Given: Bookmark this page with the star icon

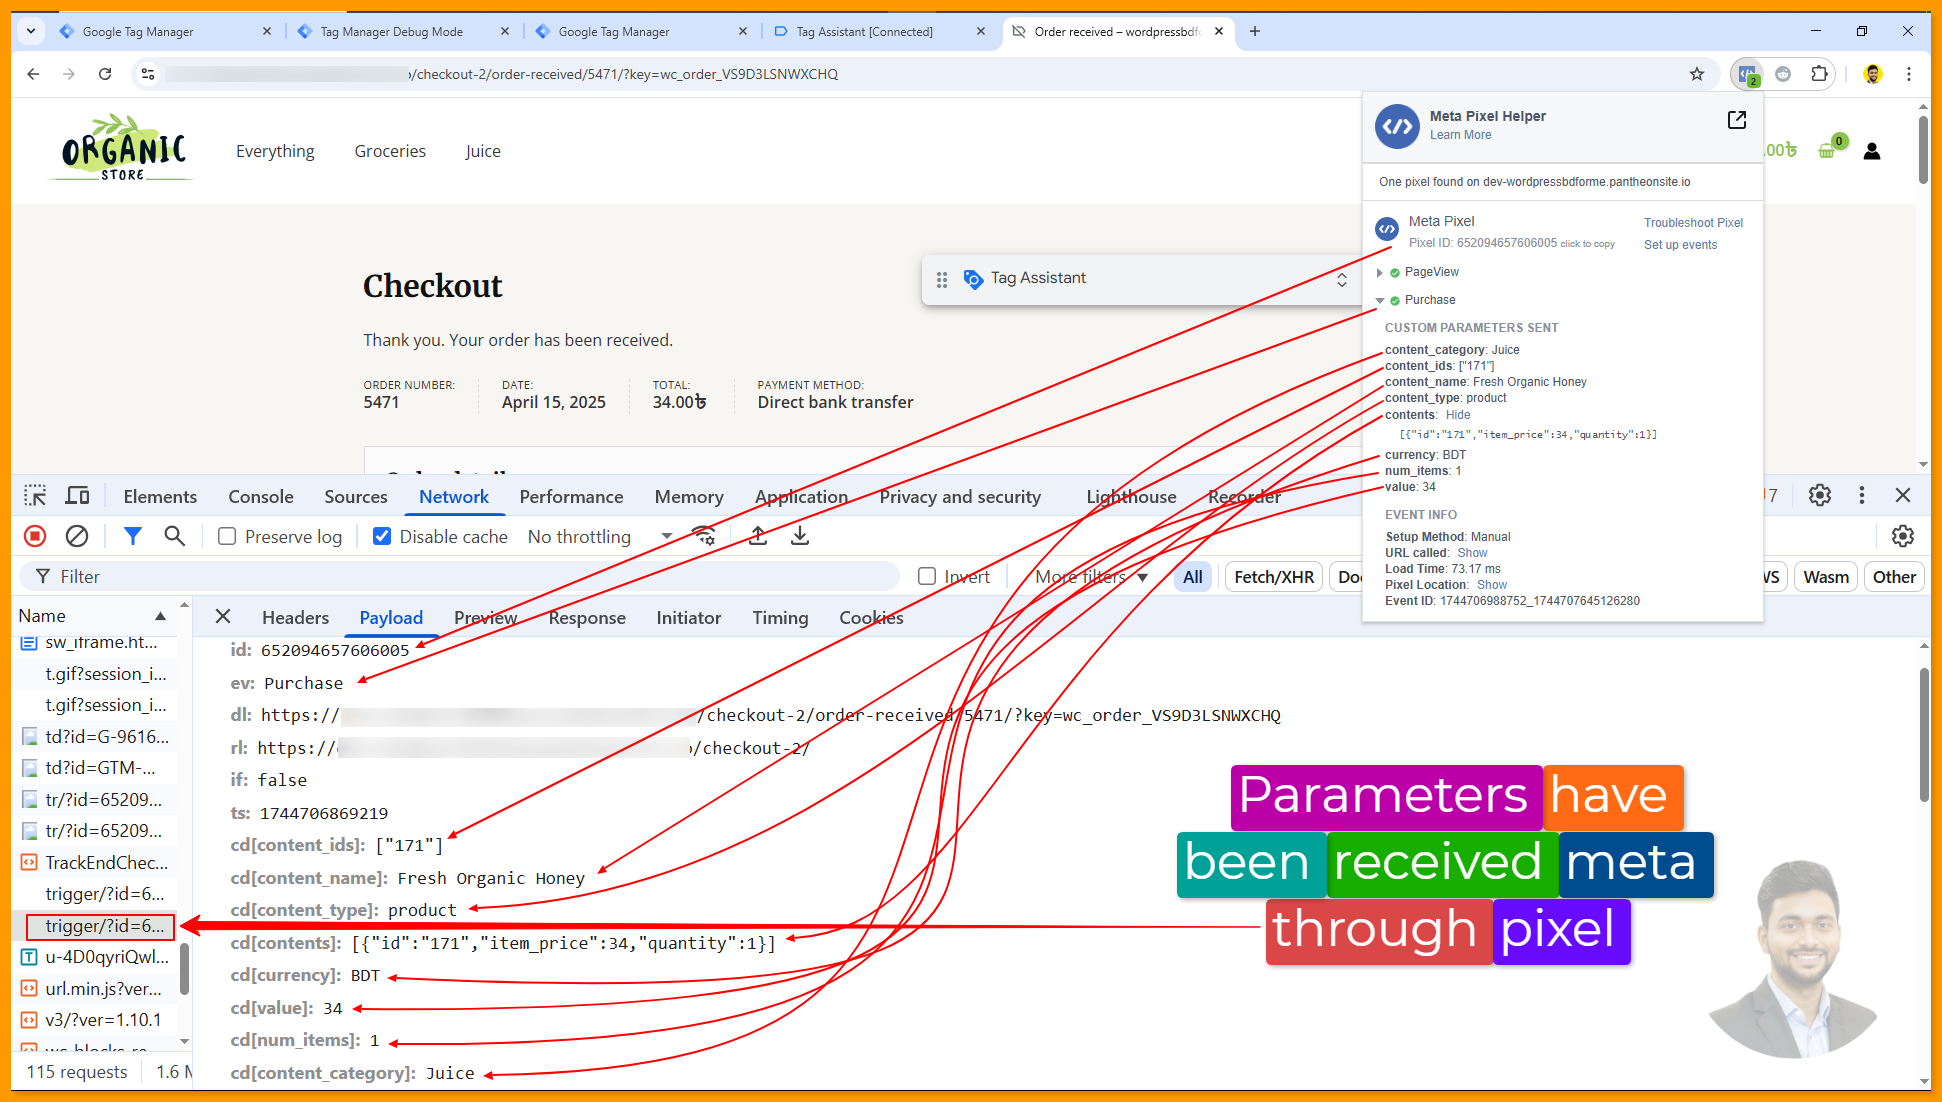Looking at the screenshot, I should 1697,74.
